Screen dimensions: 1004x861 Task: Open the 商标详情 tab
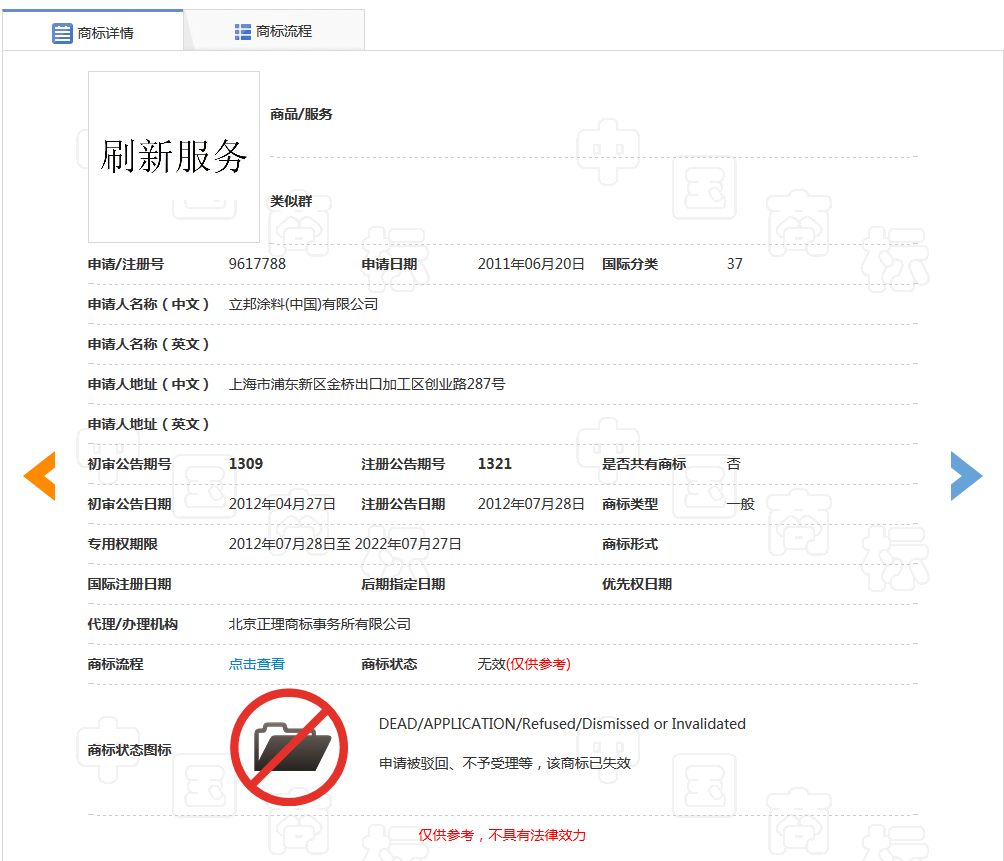tap(93, 31)
